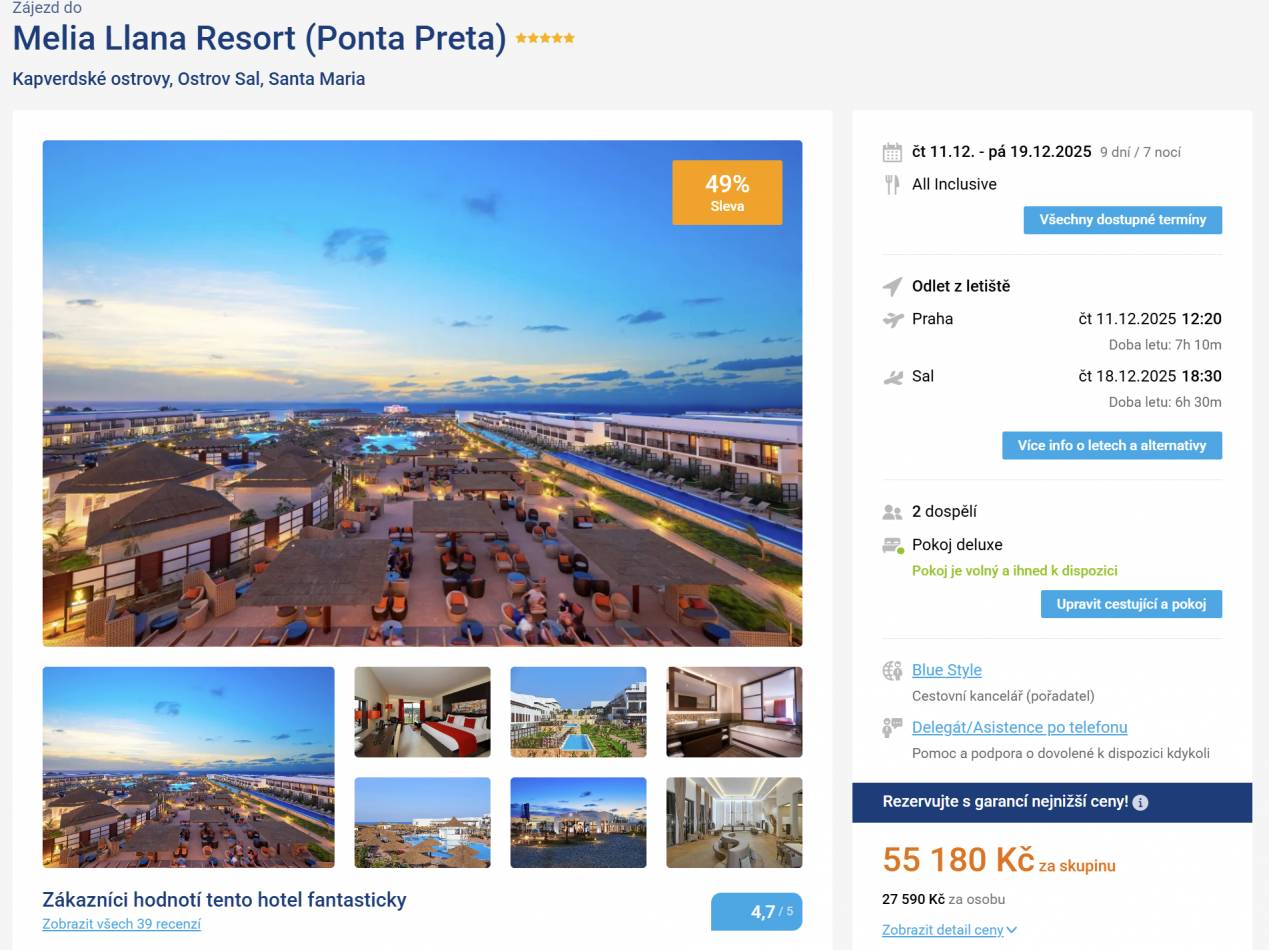Click the globe icon next to Blue Style
Screen dimensions: 1269x950
[x=892, y=671]
